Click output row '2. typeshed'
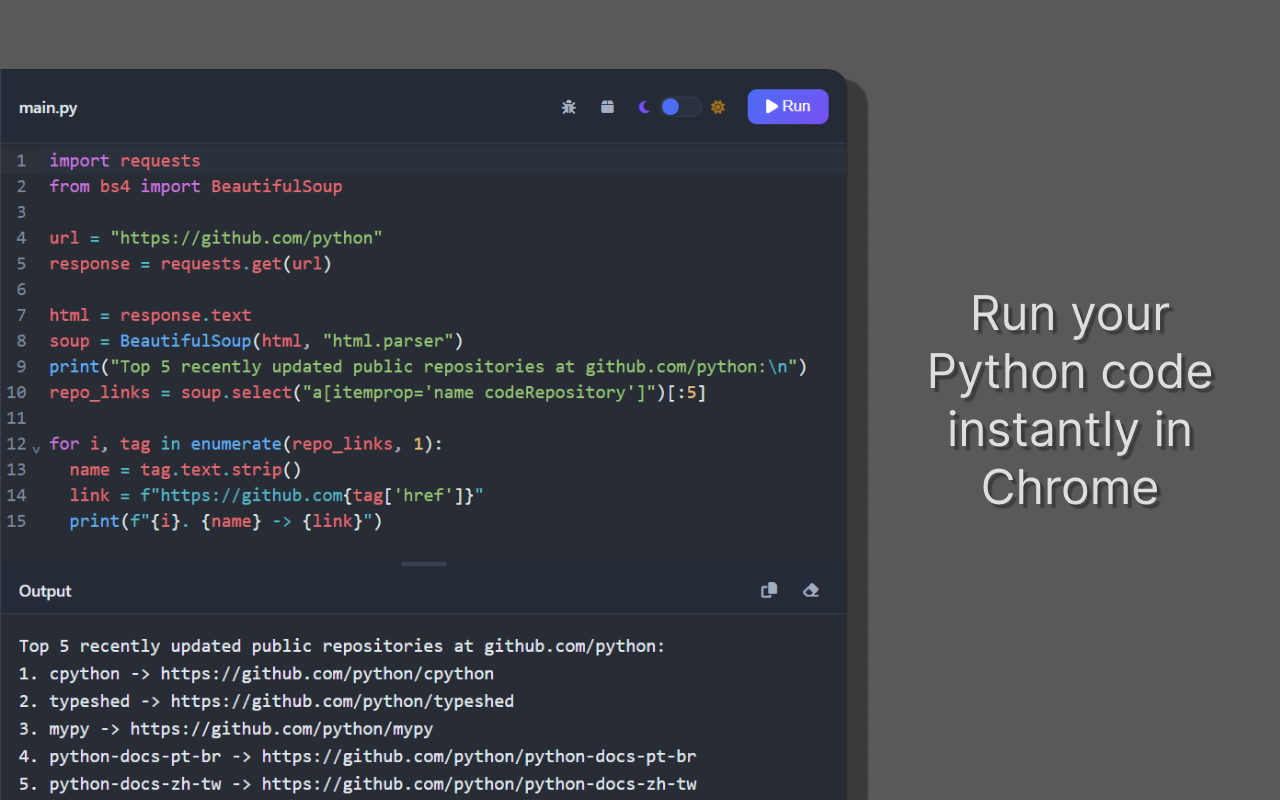Viewport: 1280px width, 800px height. (x=267, y=701)
